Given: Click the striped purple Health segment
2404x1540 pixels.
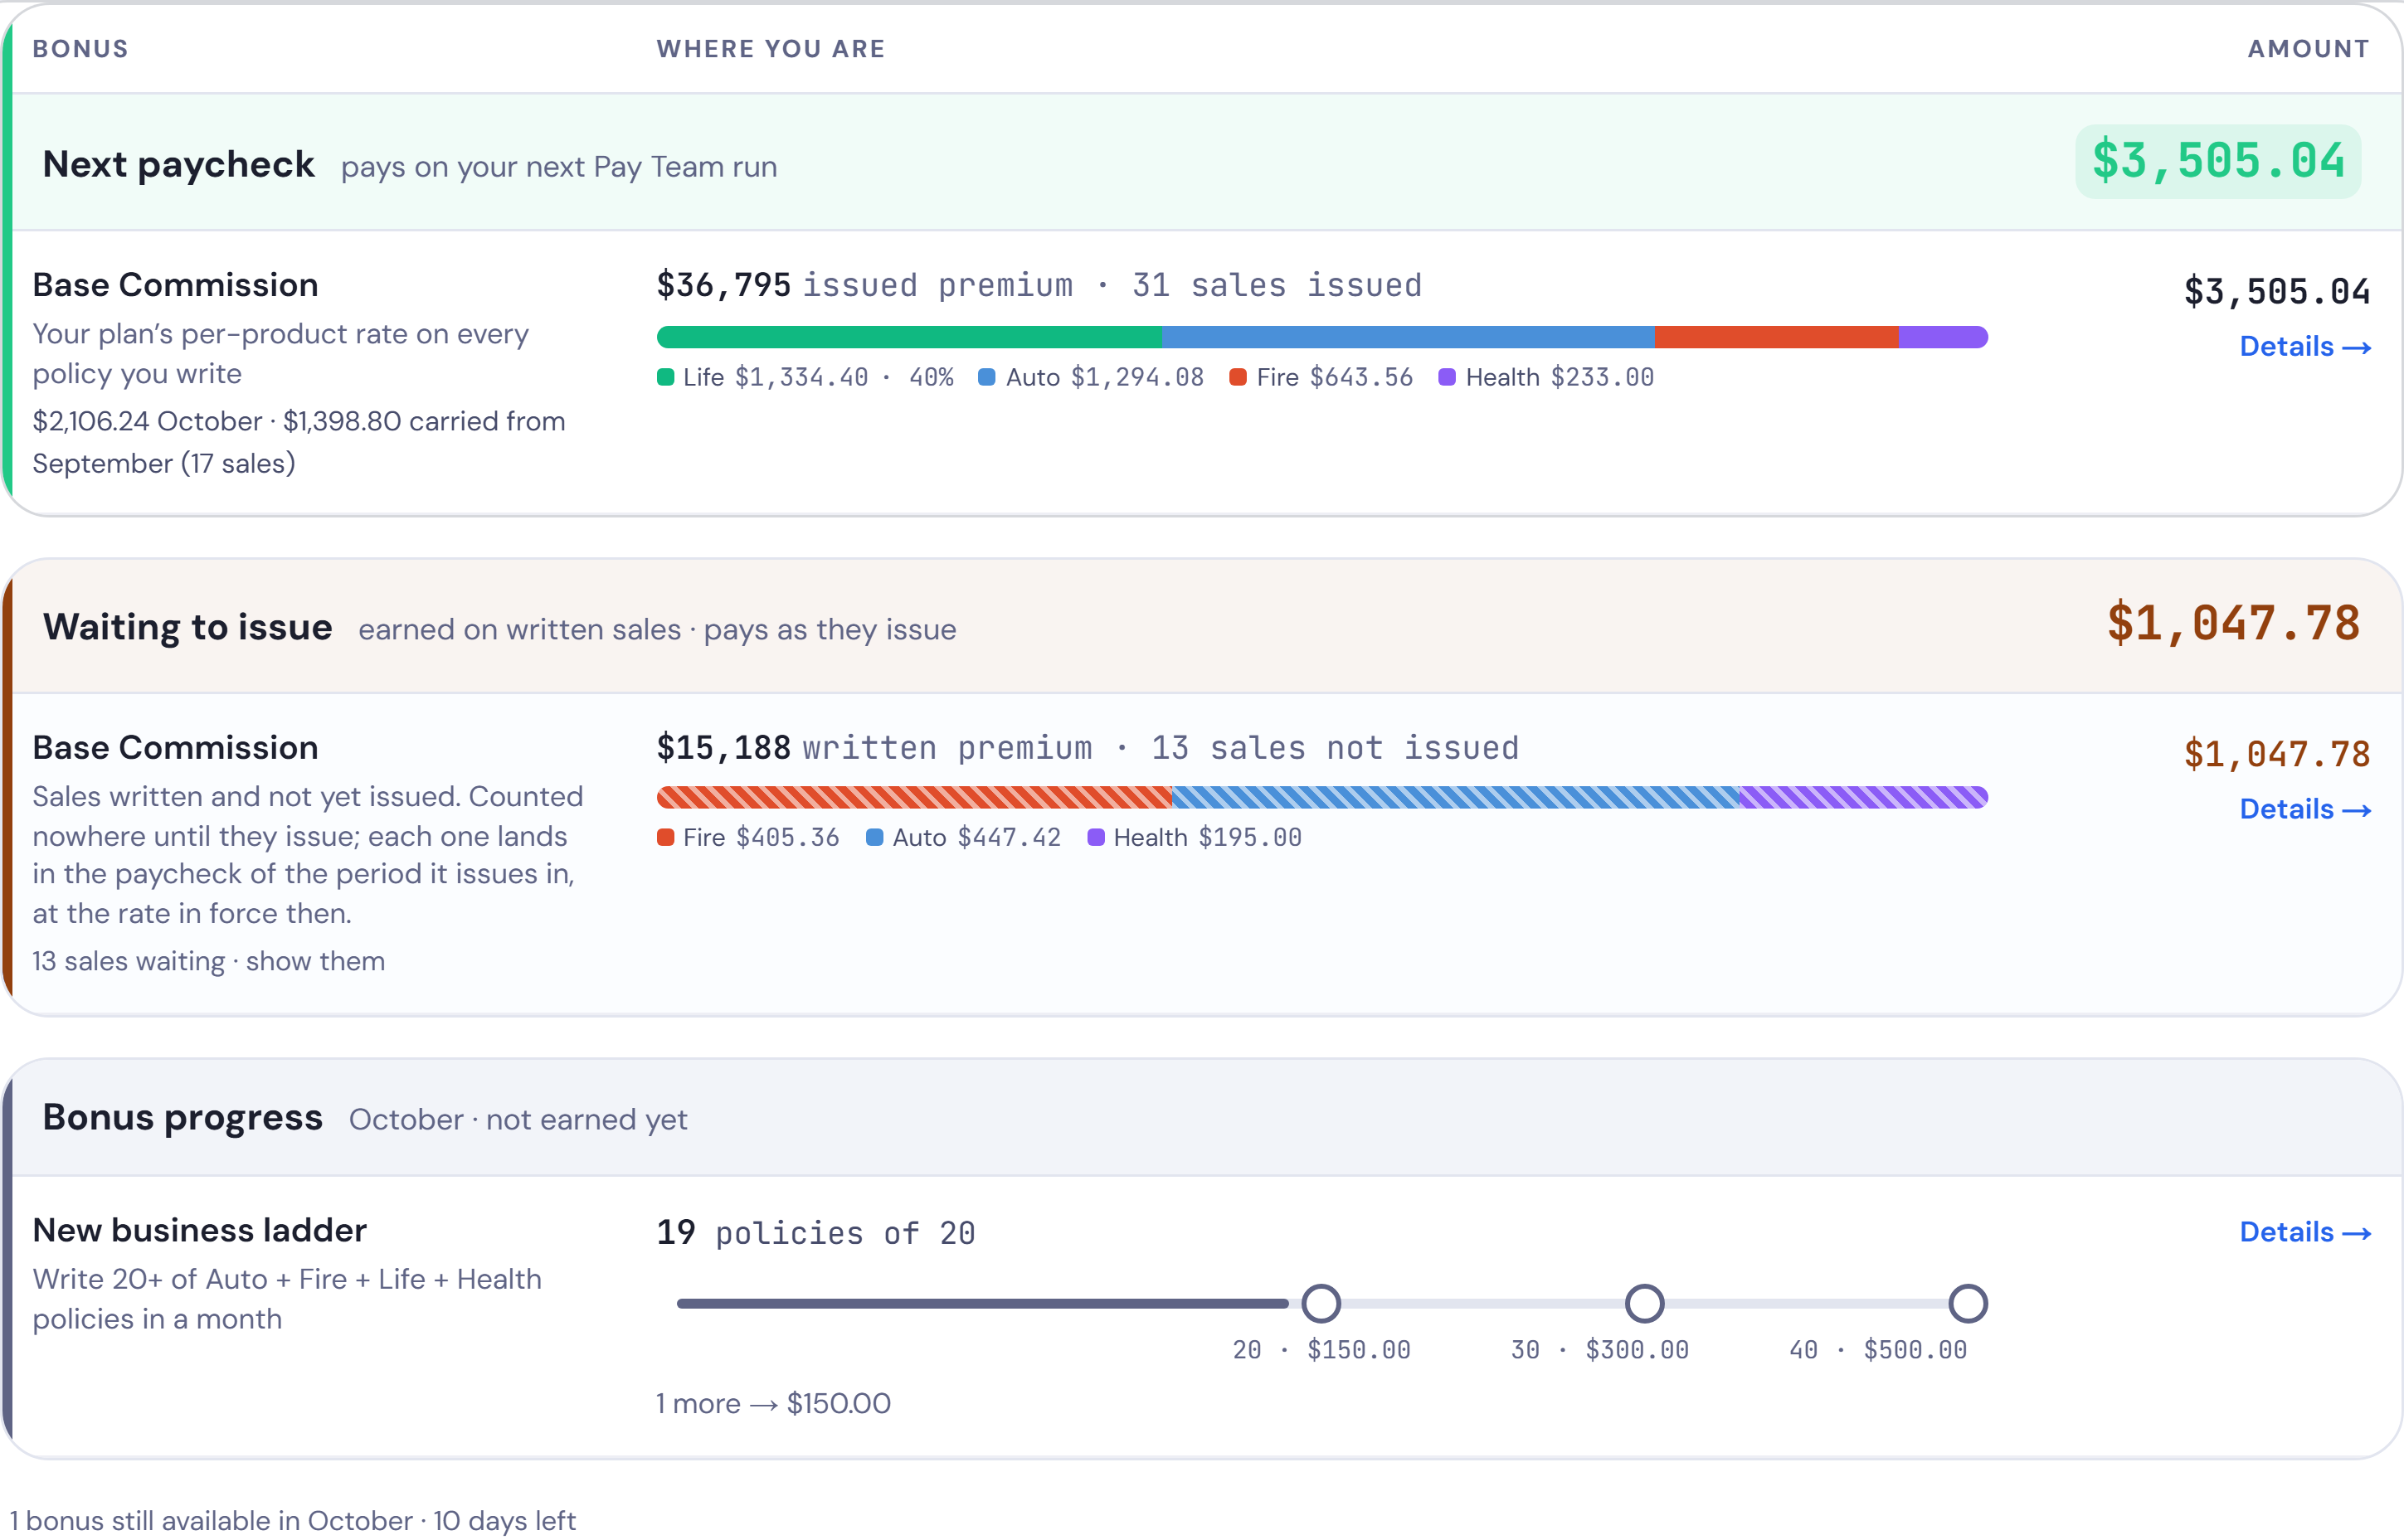Looking at the screenshot, I should click(x=1863, y=797).
